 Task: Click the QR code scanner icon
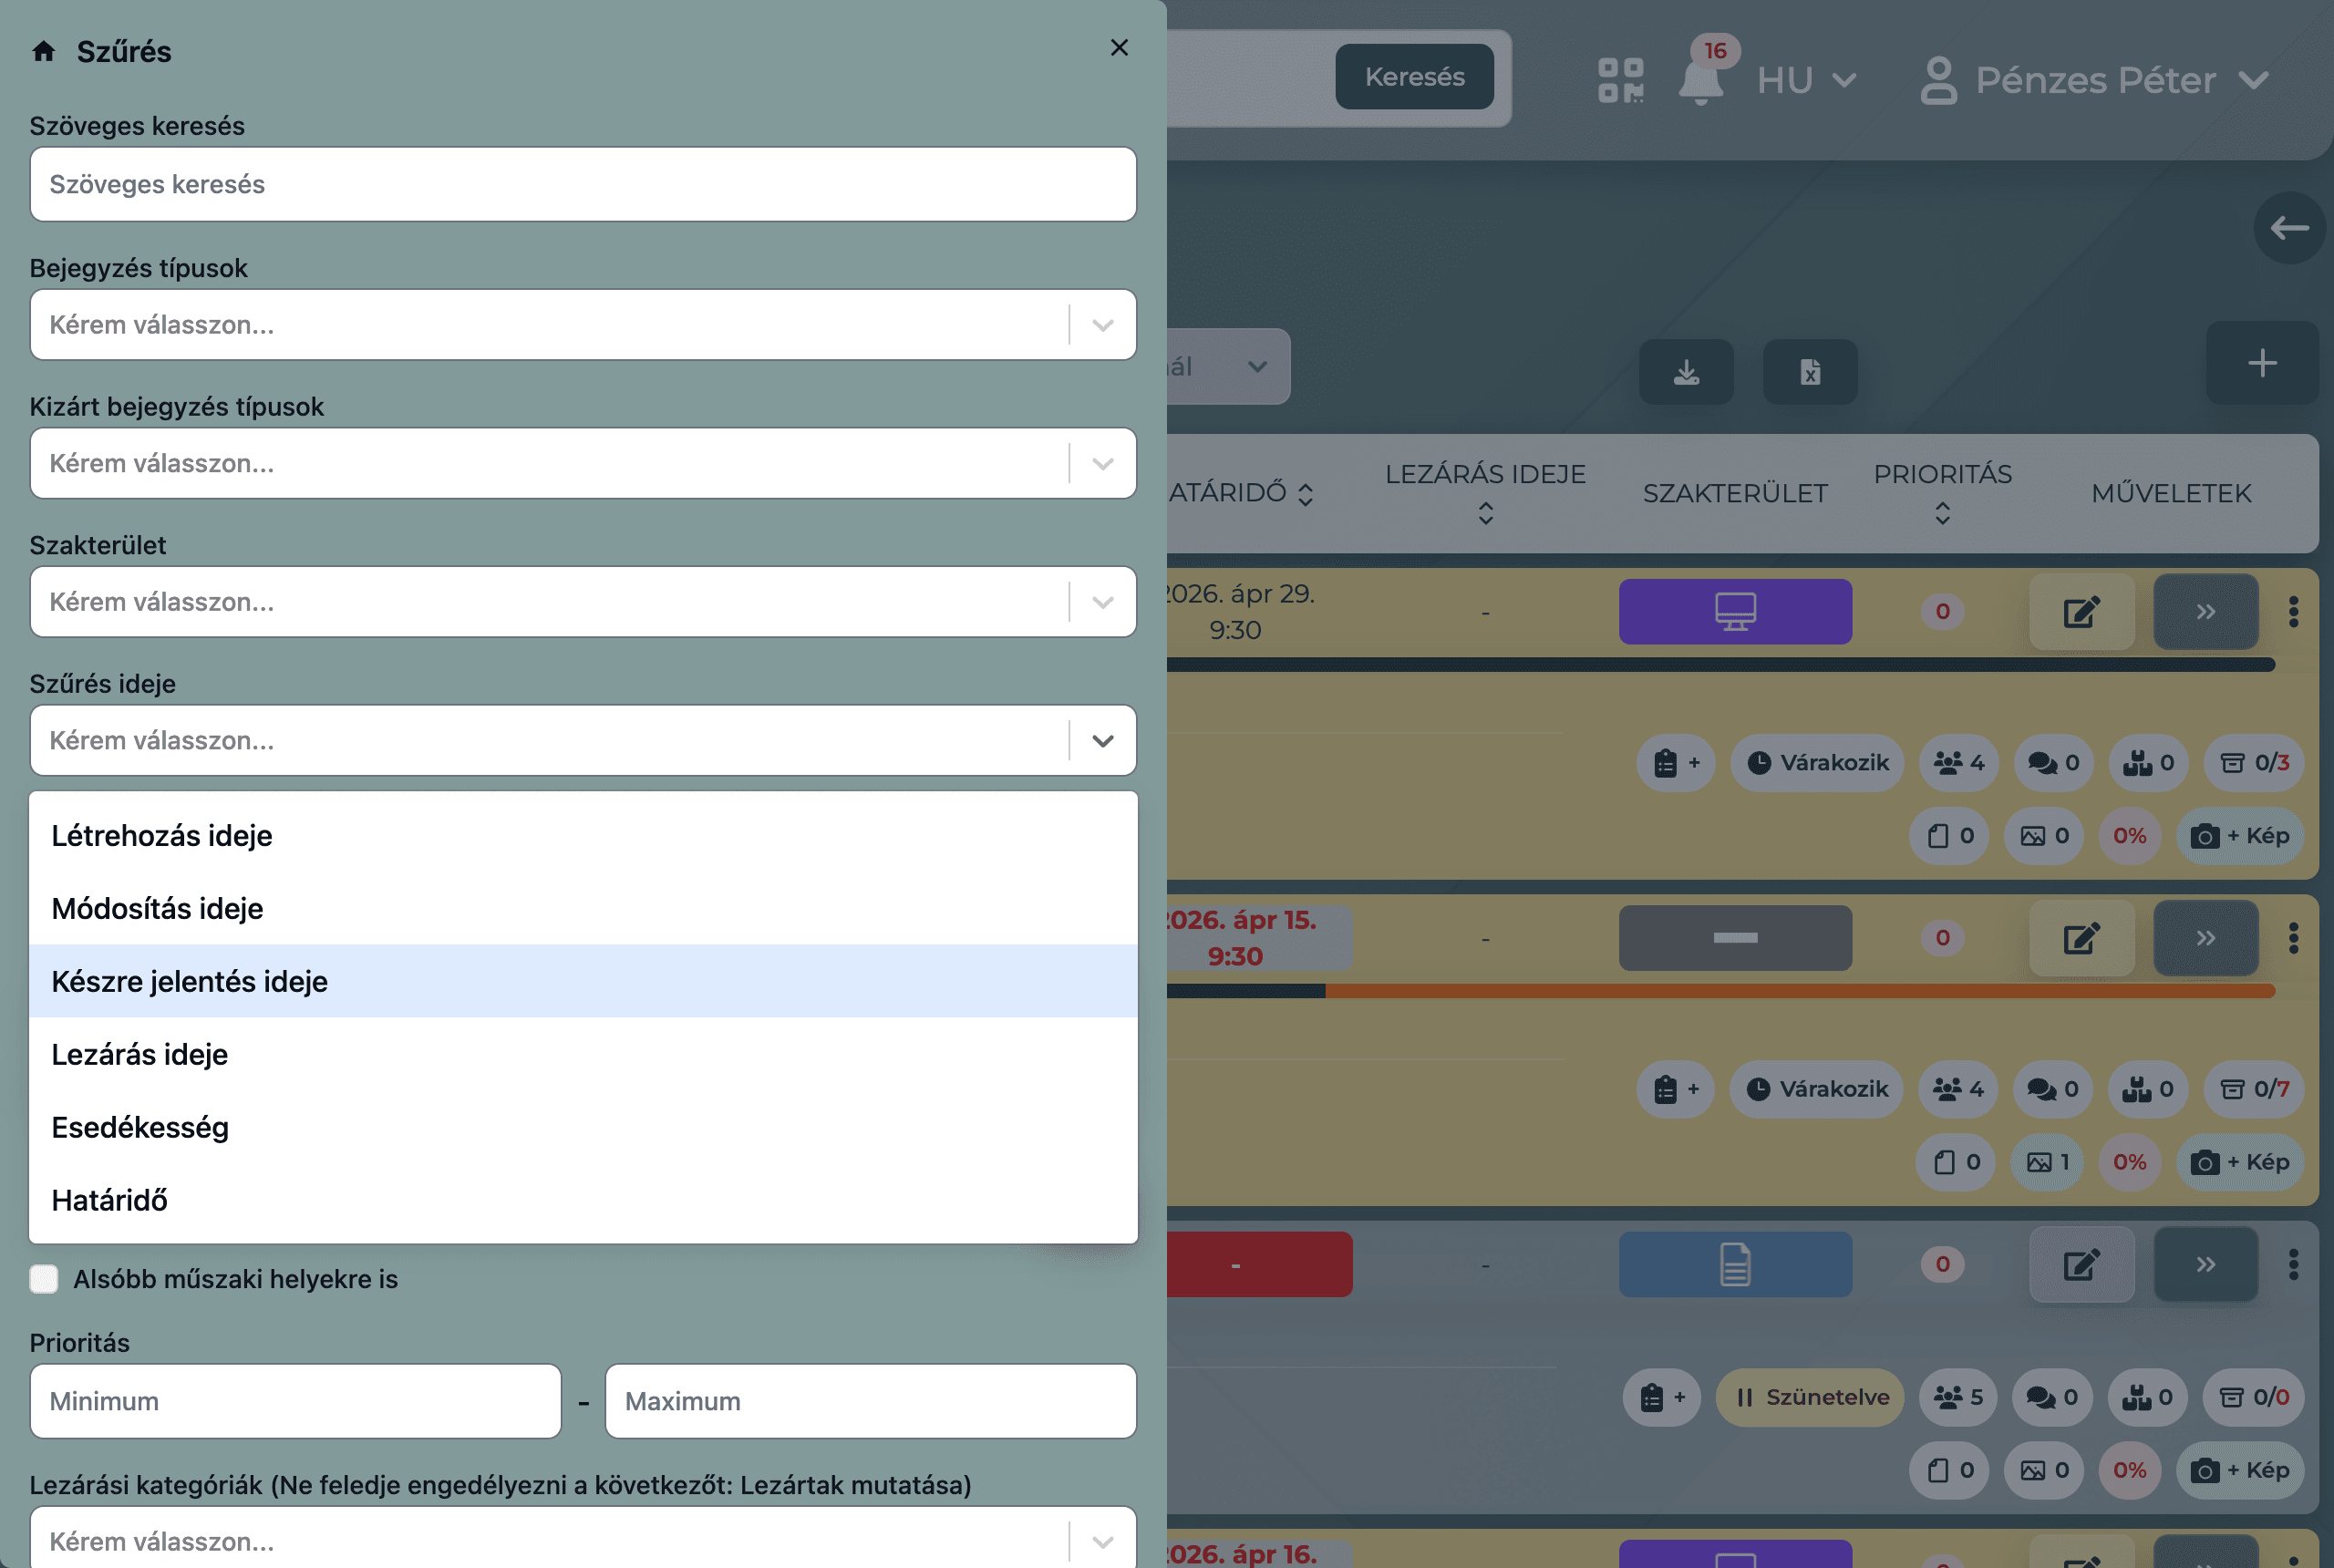[1620, 80]
